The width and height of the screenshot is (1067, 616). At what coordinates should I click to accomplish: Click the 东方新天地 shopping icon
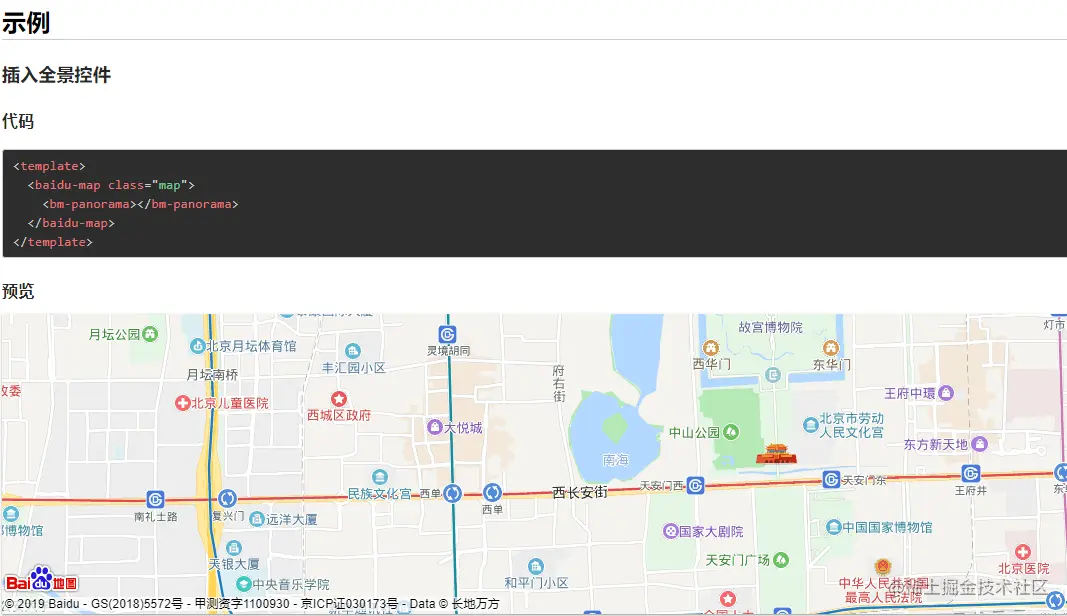pyautogui.click(x=979, y=444)
